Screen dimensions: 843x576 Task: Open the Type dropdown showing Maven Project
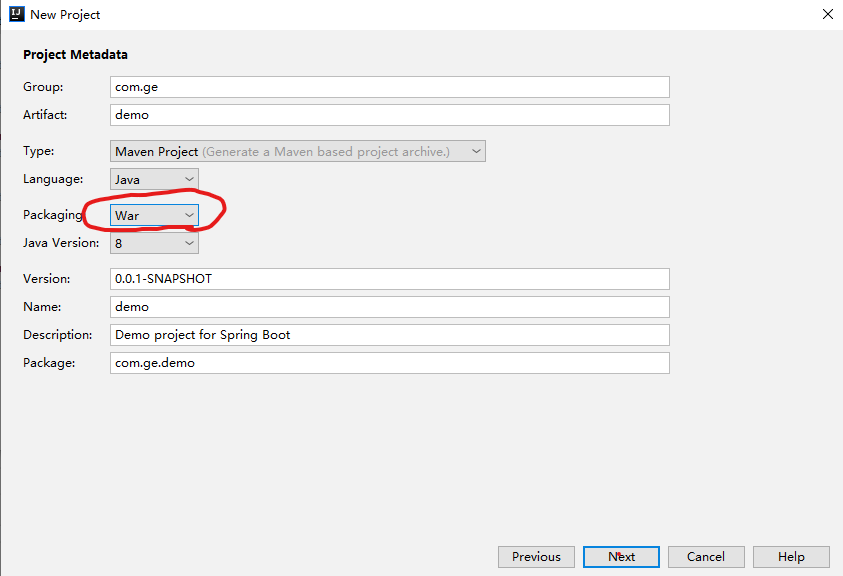point(298,151)
